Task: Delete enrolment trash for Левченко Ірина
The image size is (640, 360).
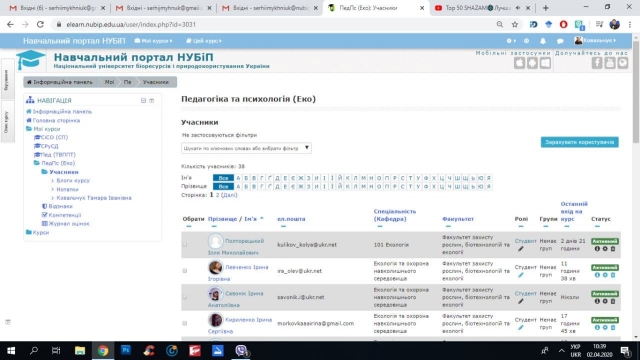Action: pyautogui.click(x=613, y=275)
